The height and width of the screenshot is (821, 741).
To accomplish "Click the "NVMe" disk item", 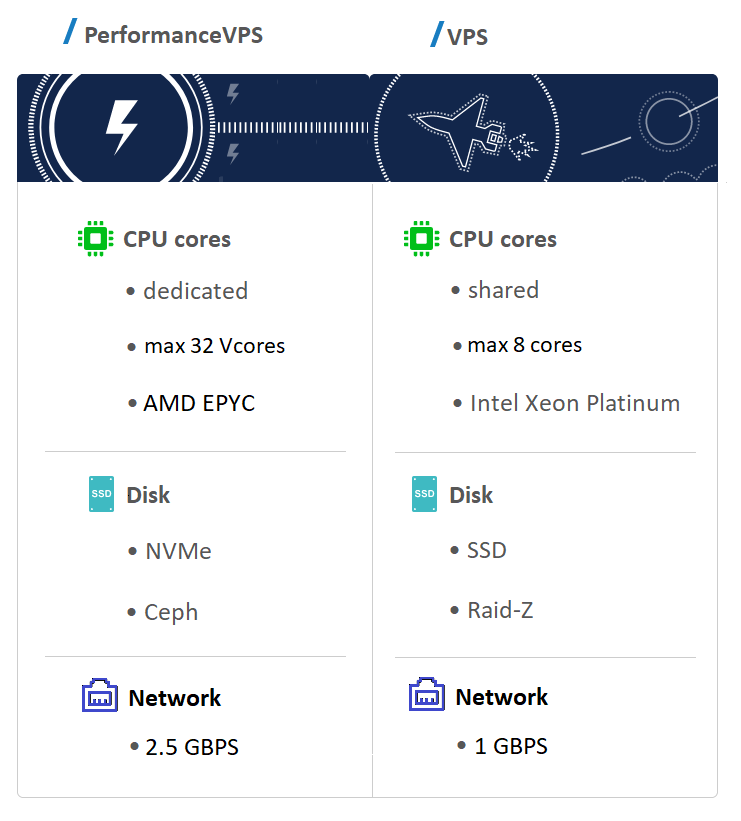I will tap(178, 551).
